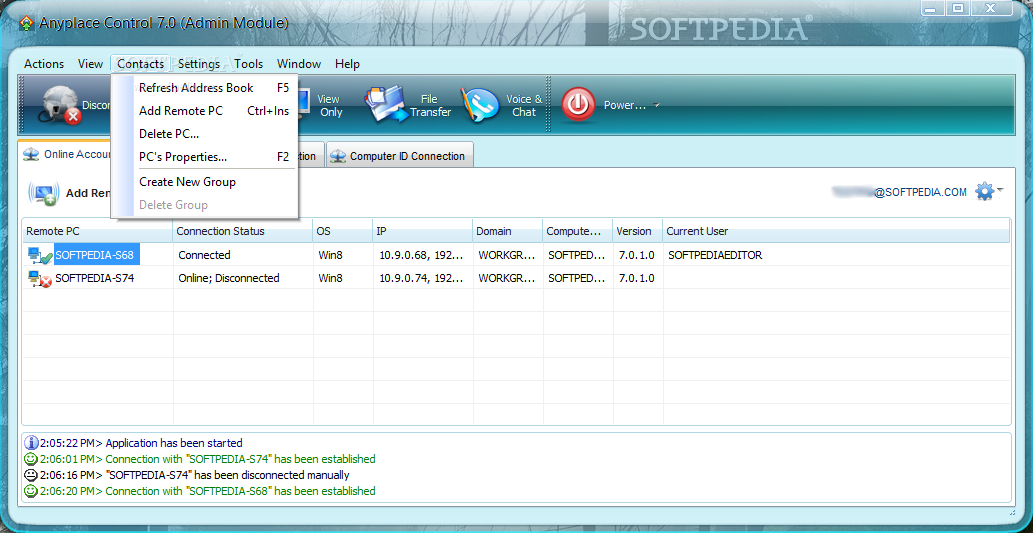The image size is (1033, 533).
Task: Click neutral face icon of disconnected manually log
Action: click(30, 475)
